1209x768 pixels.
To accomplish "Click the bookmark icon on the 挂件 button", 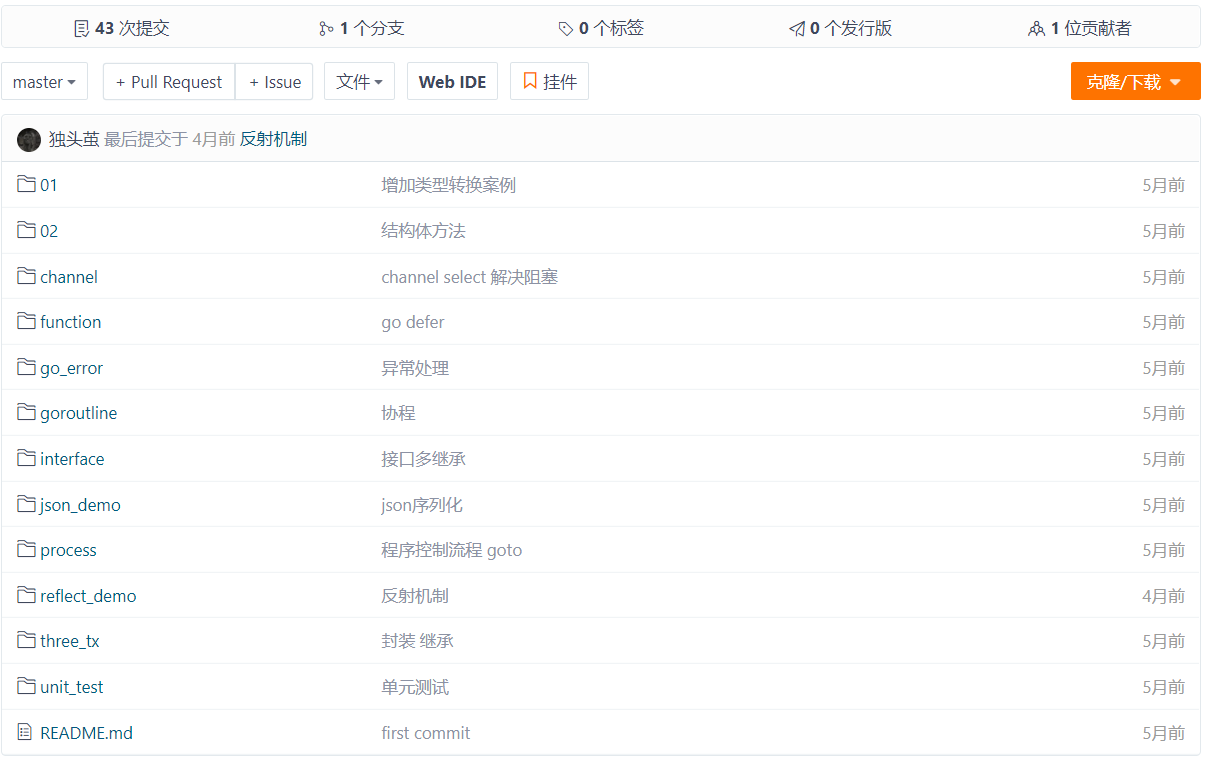I will point(530,81).
